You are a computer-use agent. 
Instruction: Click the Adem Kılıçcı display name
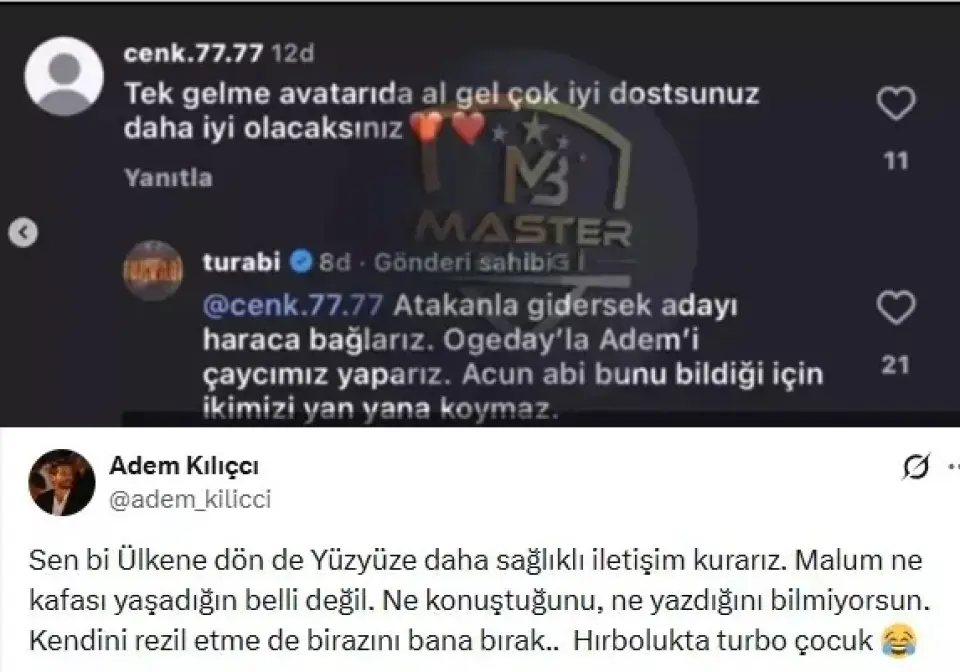[x=184, y=466]
